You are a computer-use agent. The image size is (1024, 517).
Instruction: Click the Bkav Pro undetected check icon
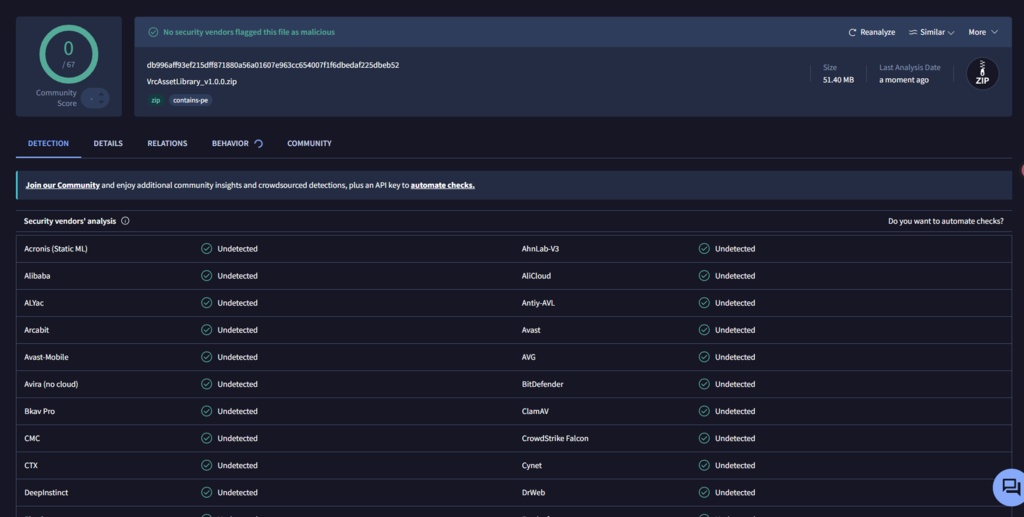[206, 411]
